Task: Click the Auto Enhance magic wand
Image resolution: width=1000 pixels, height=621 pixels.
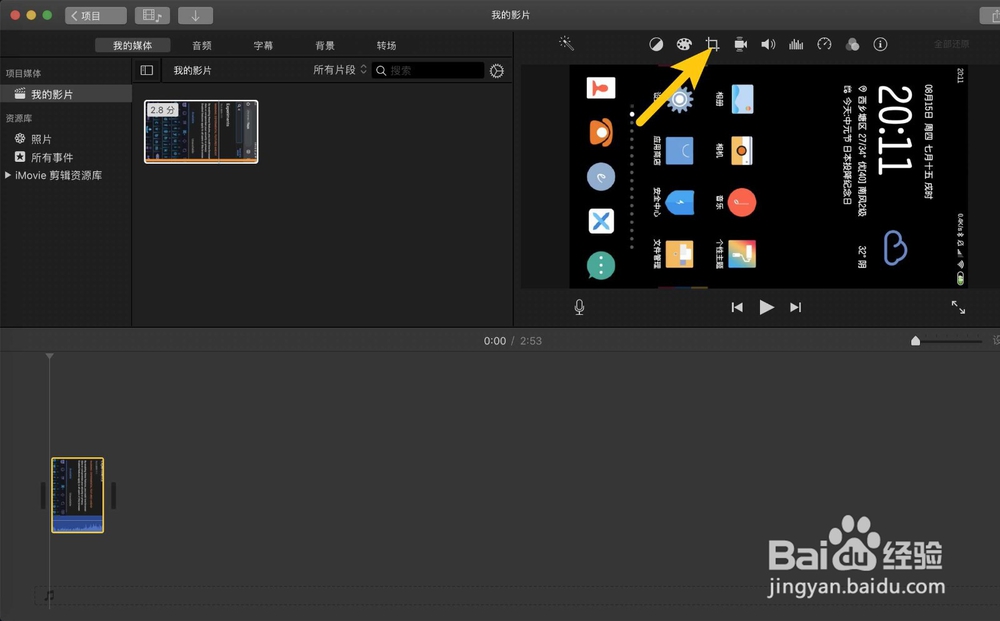Action: click(x=566, y=44)
